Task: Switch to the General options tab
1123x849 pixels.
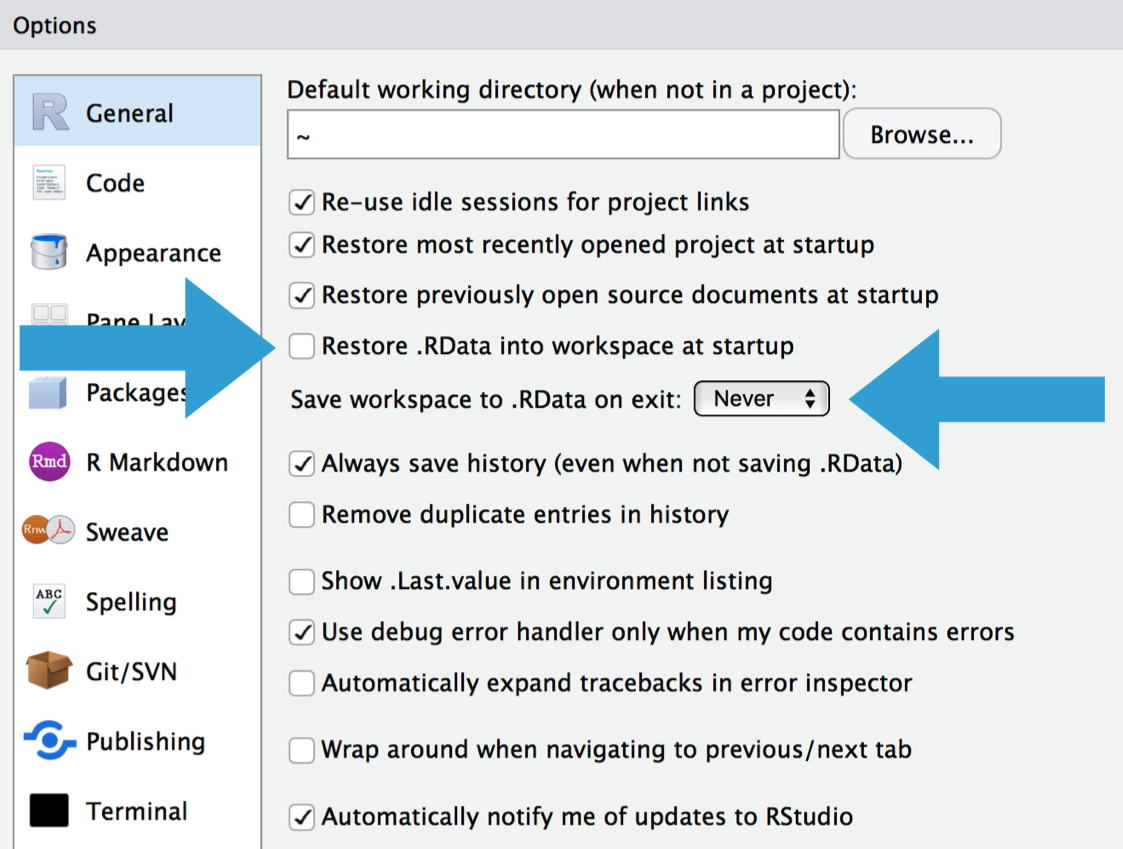Action: tap(138, 112)
